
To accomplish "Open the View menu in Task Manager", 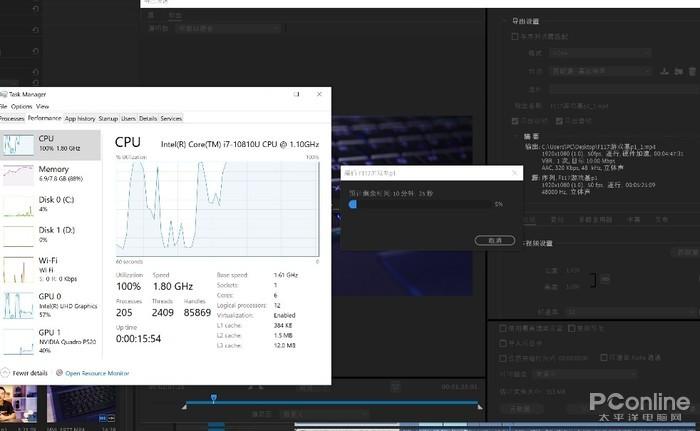I will pyautogui.click(x=42, y=106).
